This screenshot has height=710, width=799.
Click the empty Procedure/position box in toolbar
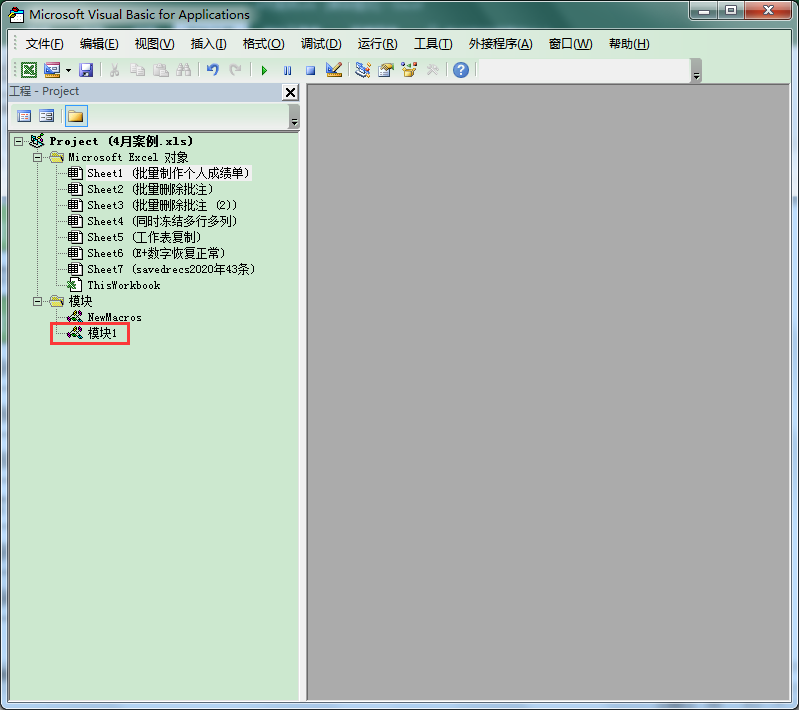583,70
